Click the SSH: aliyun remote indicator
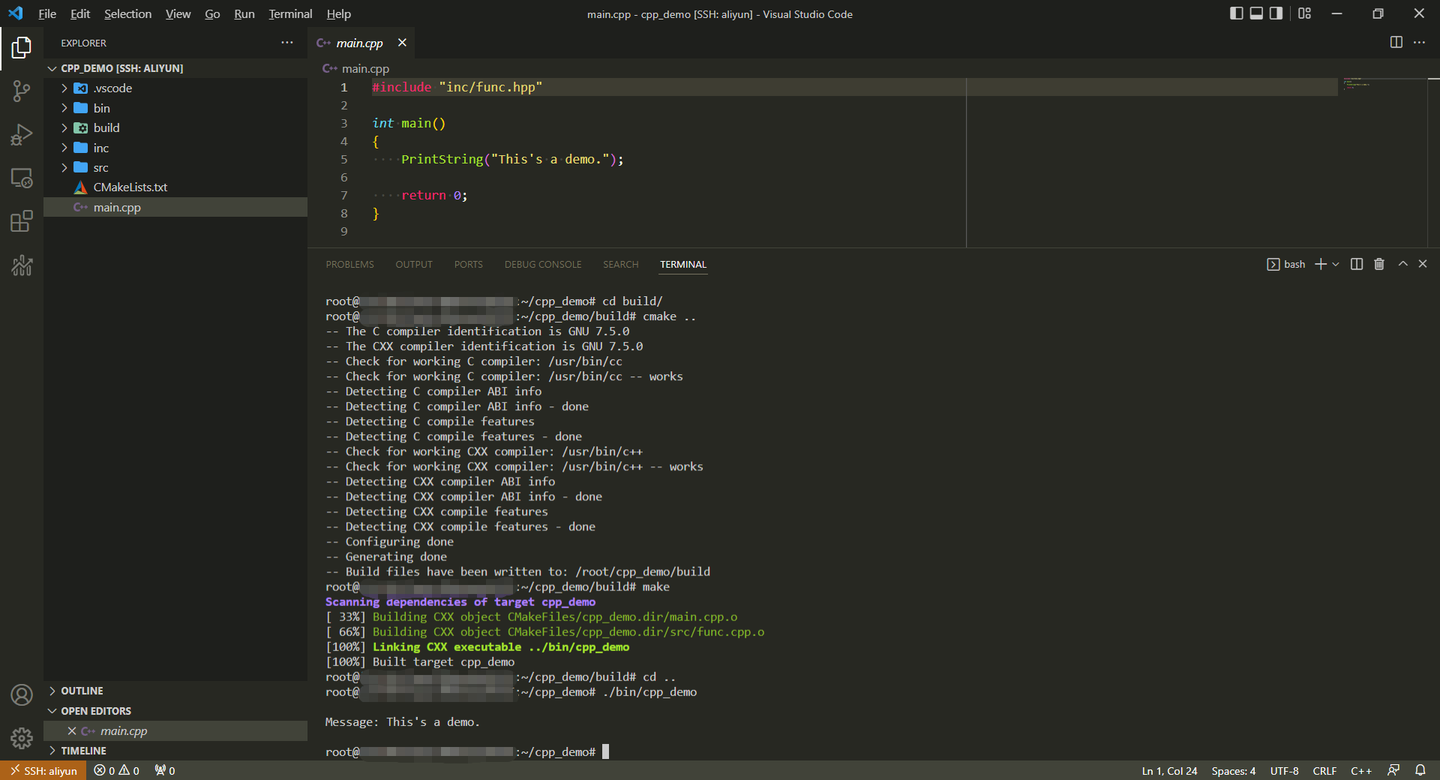 tap(42, 770)
